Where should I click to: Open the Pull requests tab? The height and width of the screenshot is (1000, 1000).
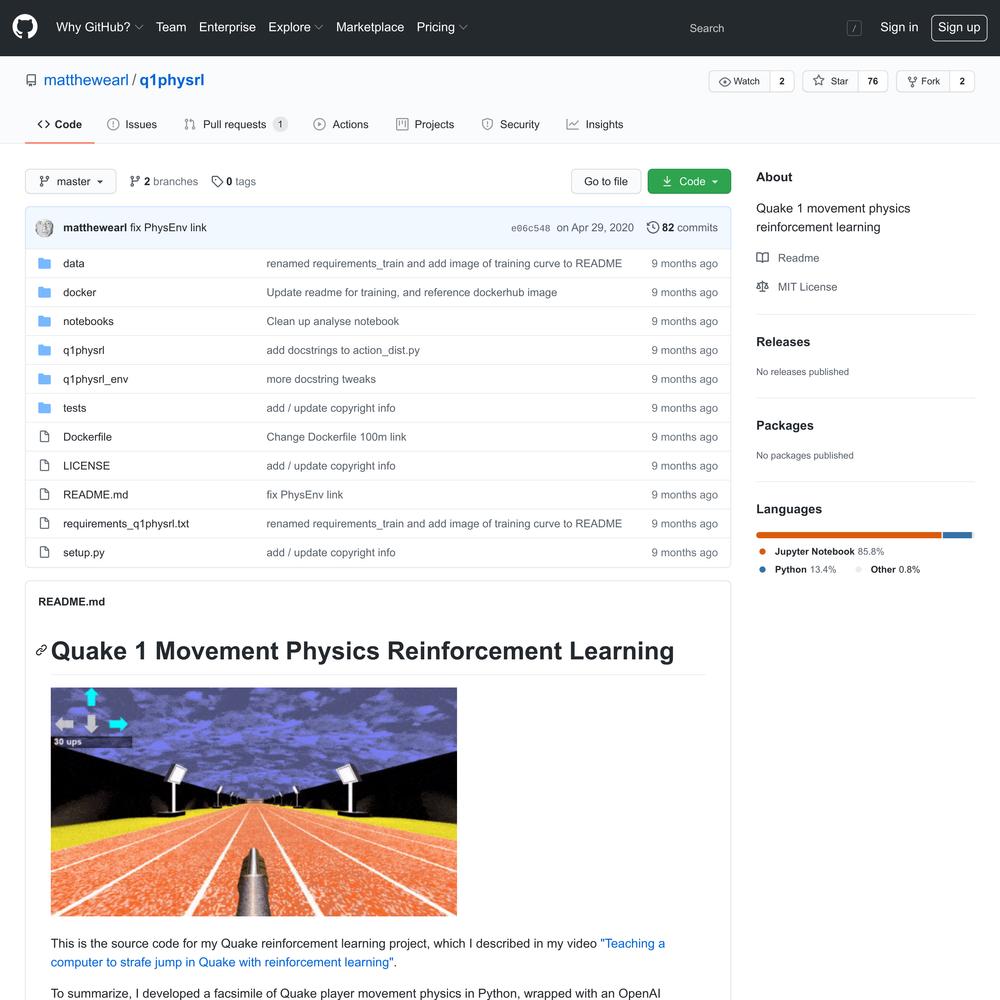click(x=235, y=124)
